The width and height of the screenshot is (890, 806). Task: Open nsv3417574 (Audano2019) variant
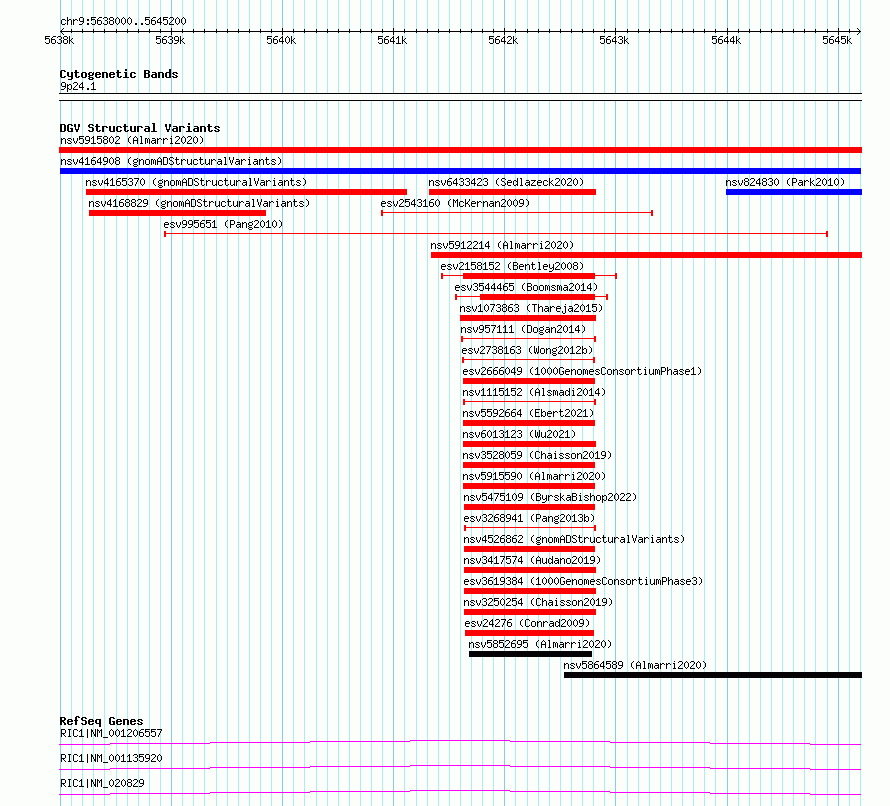pyautogui.click(x=532, y=560)
